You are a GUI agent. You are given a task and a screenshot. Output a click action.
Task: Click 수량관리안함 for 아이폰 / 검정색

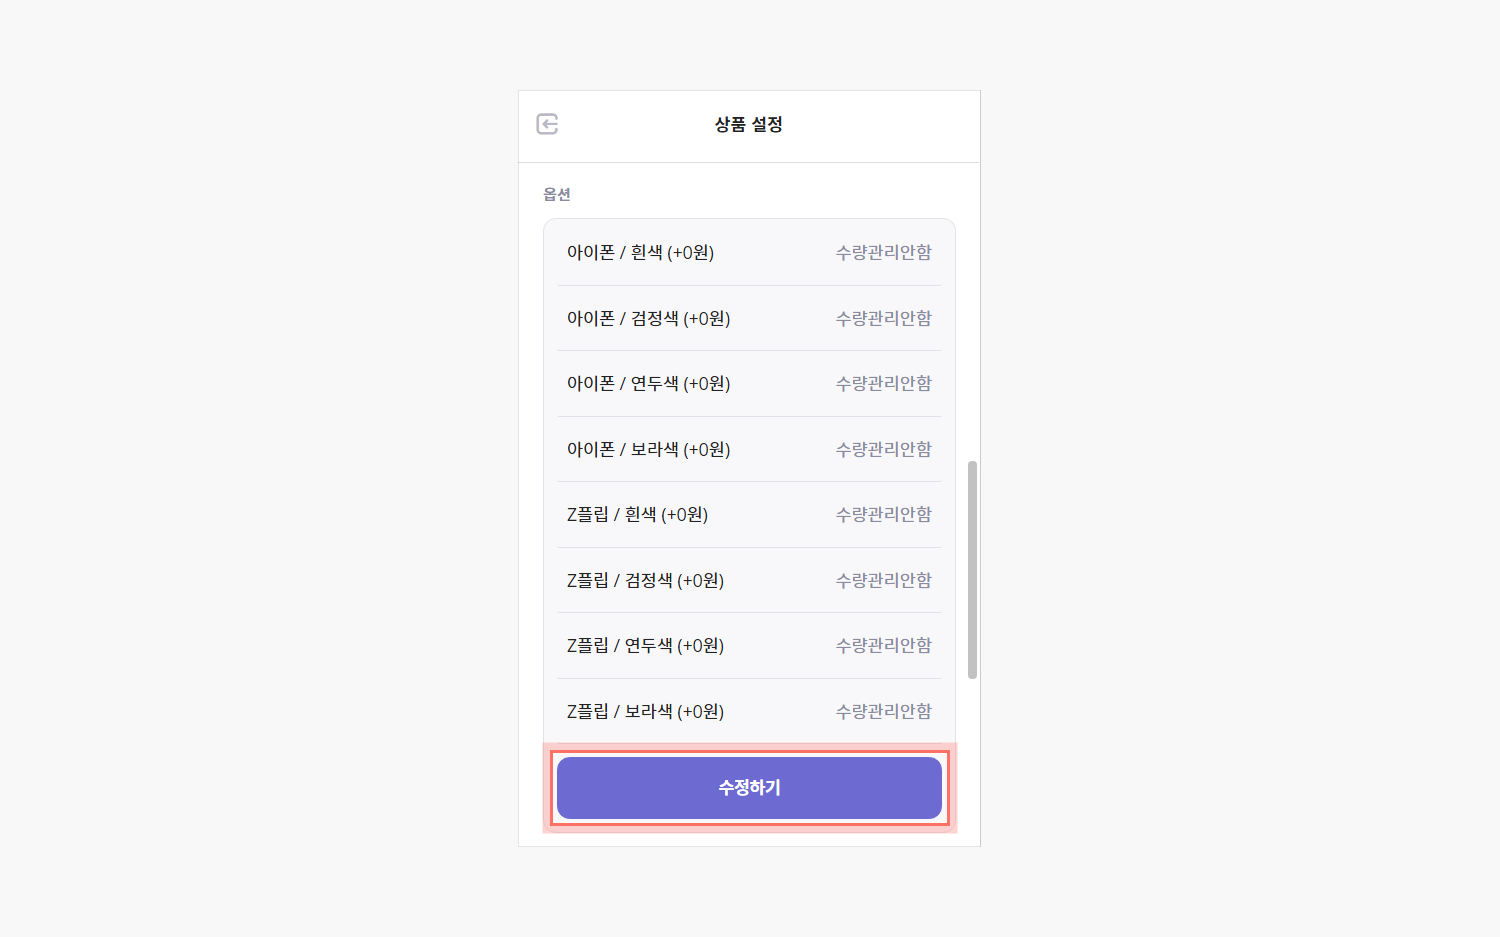884,318
